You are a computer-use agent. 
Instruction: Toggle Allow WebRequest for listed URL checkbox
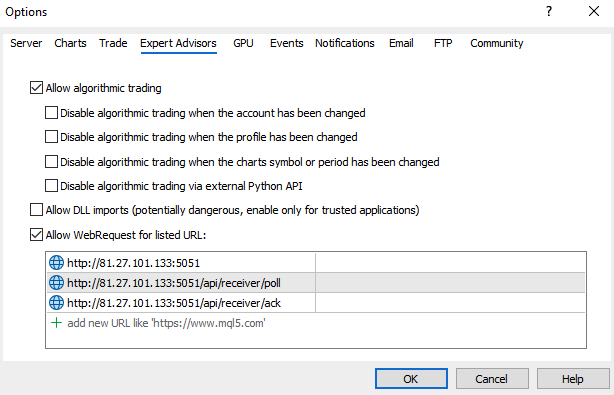click(36, 235)
